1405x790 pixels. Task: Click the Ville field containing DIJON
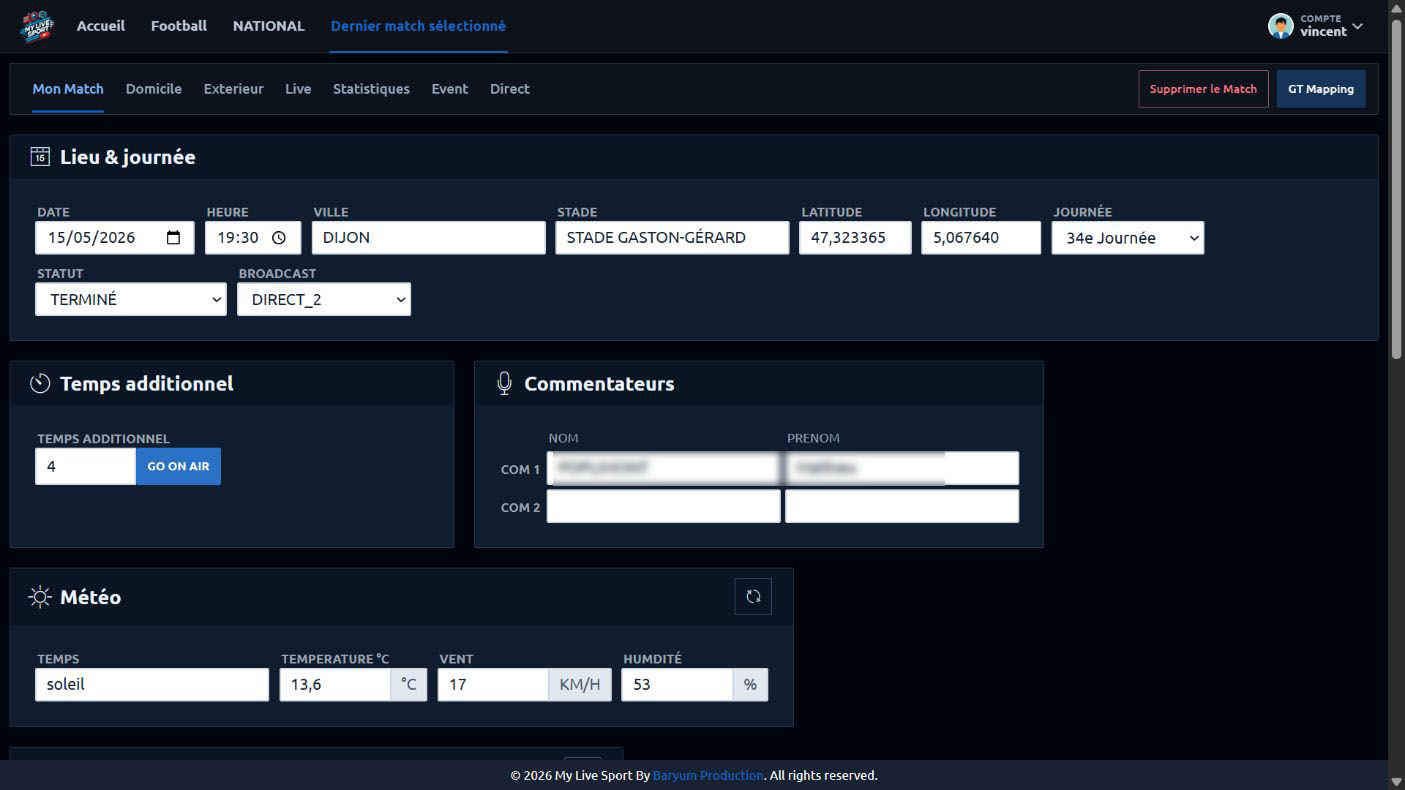point(429,238)
